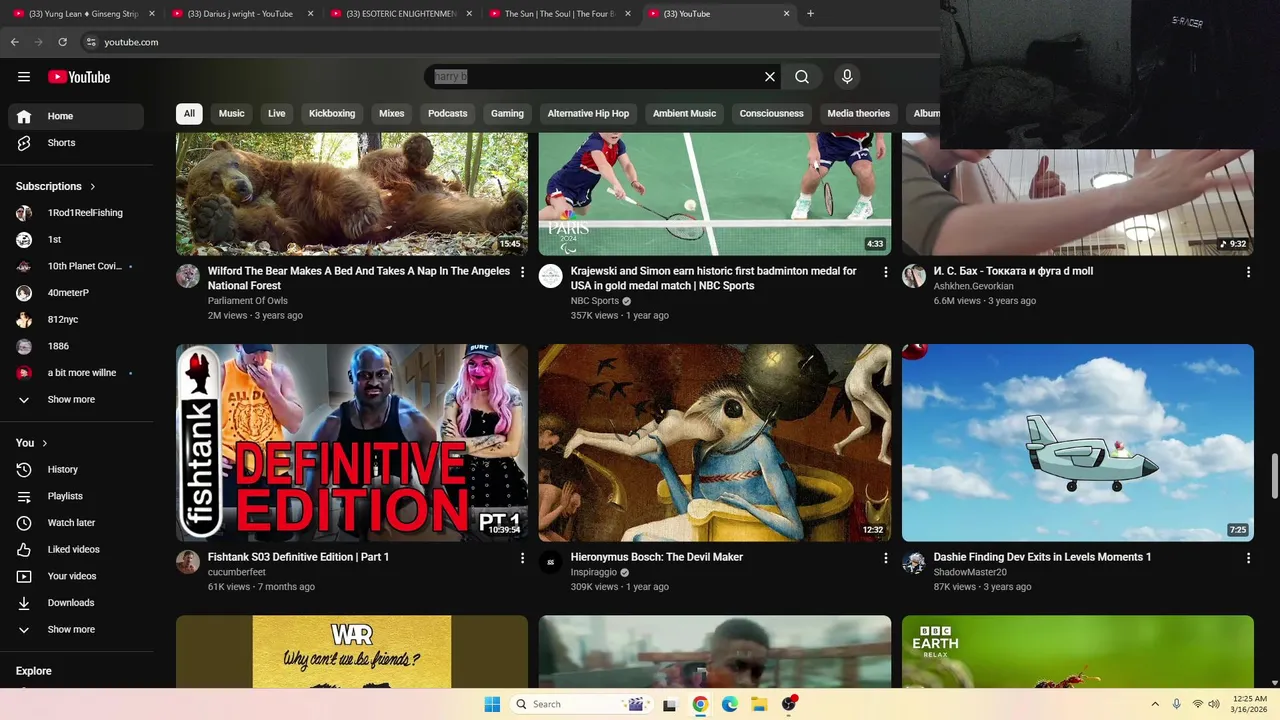
Task: Switch to The Sun The Soul browser tab
Action: click(x=558, y=14)
